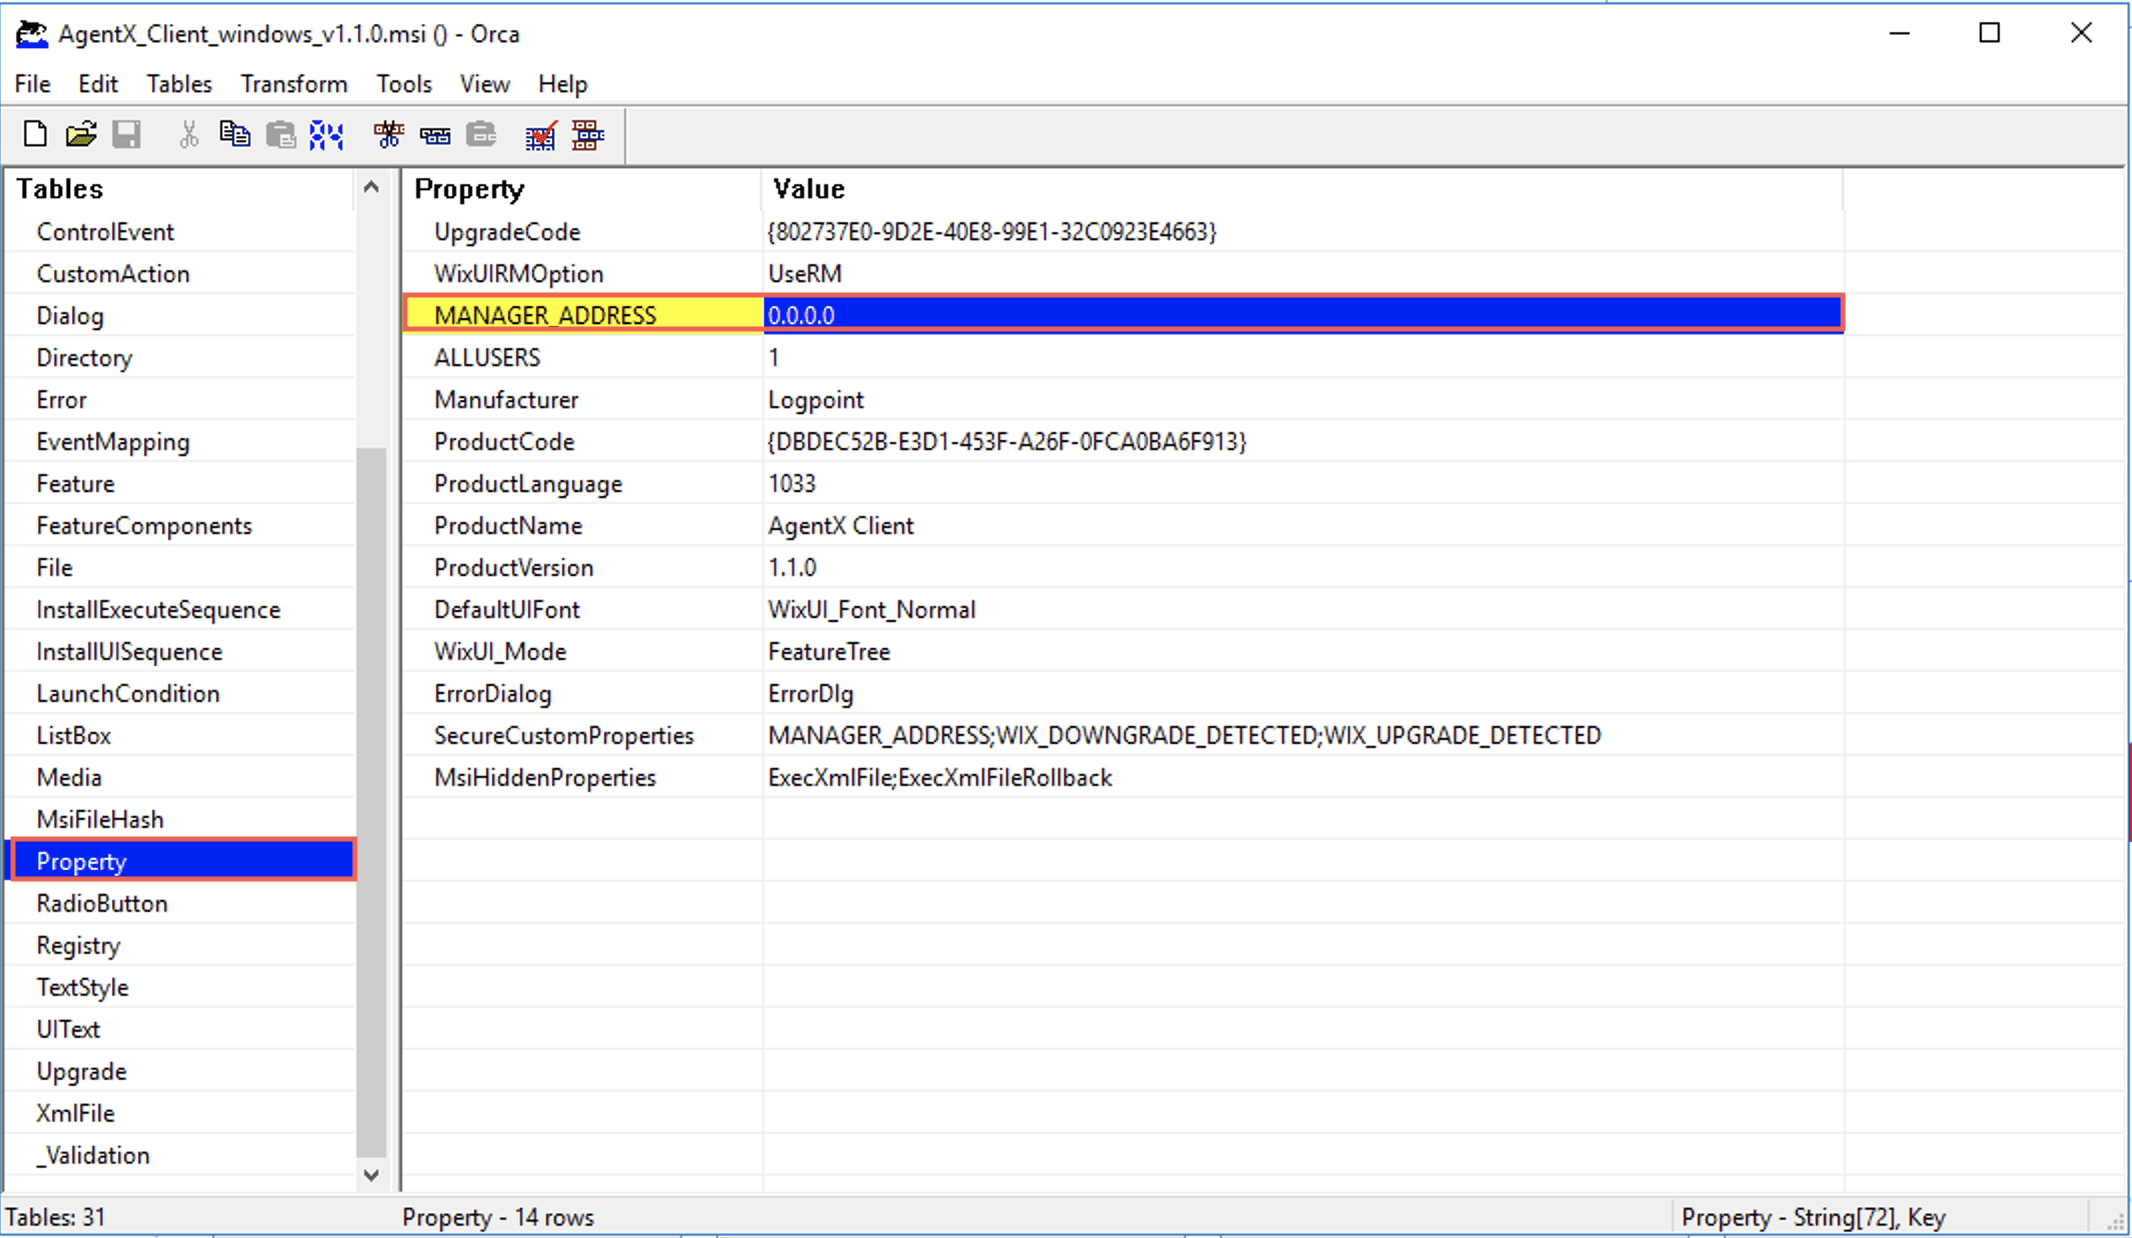
Task: Open the Tables menu
Action: pos(179,84)
